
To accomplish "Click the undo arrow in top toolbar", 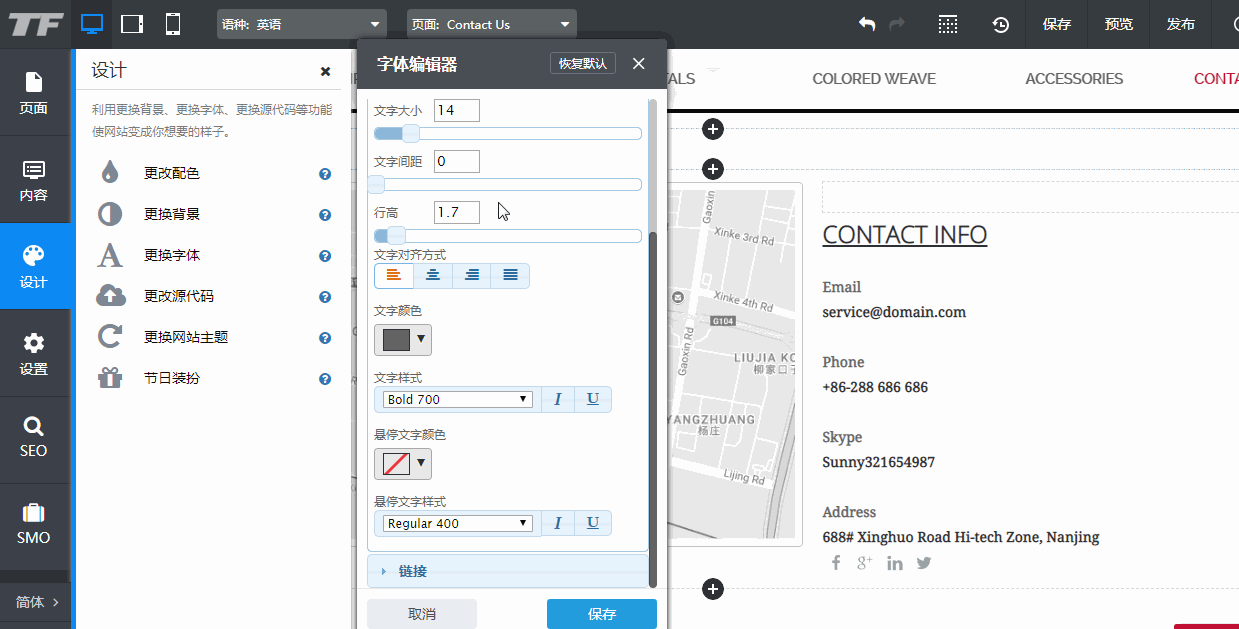I will 867,24.
